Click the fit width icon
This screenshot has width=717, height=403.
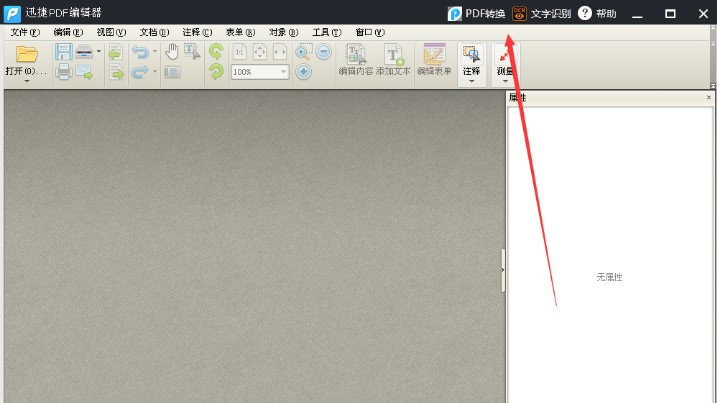tap(280, 52)
